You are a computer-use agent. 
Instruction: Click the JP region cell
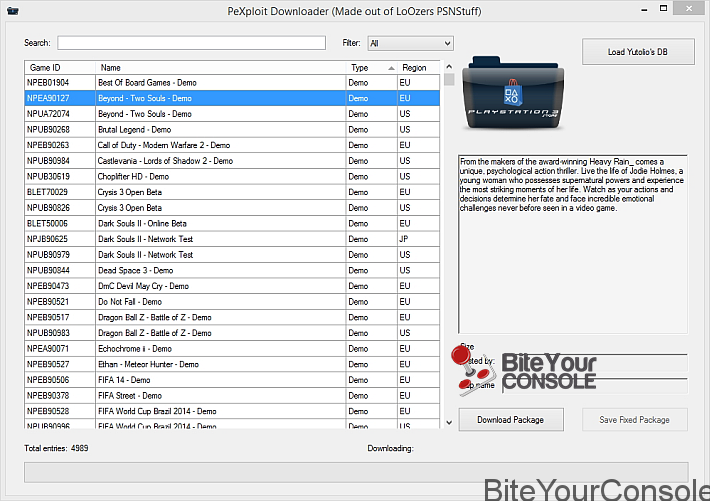coord(418,239)
